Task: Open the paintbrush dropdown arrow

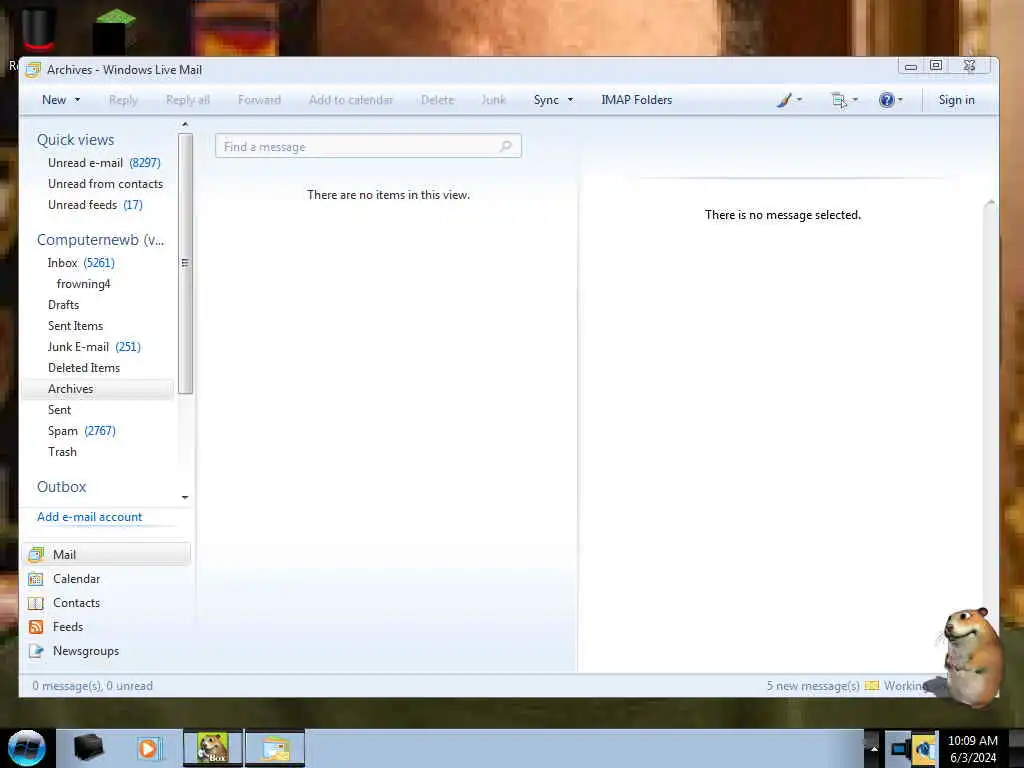Action: point(799,100)
